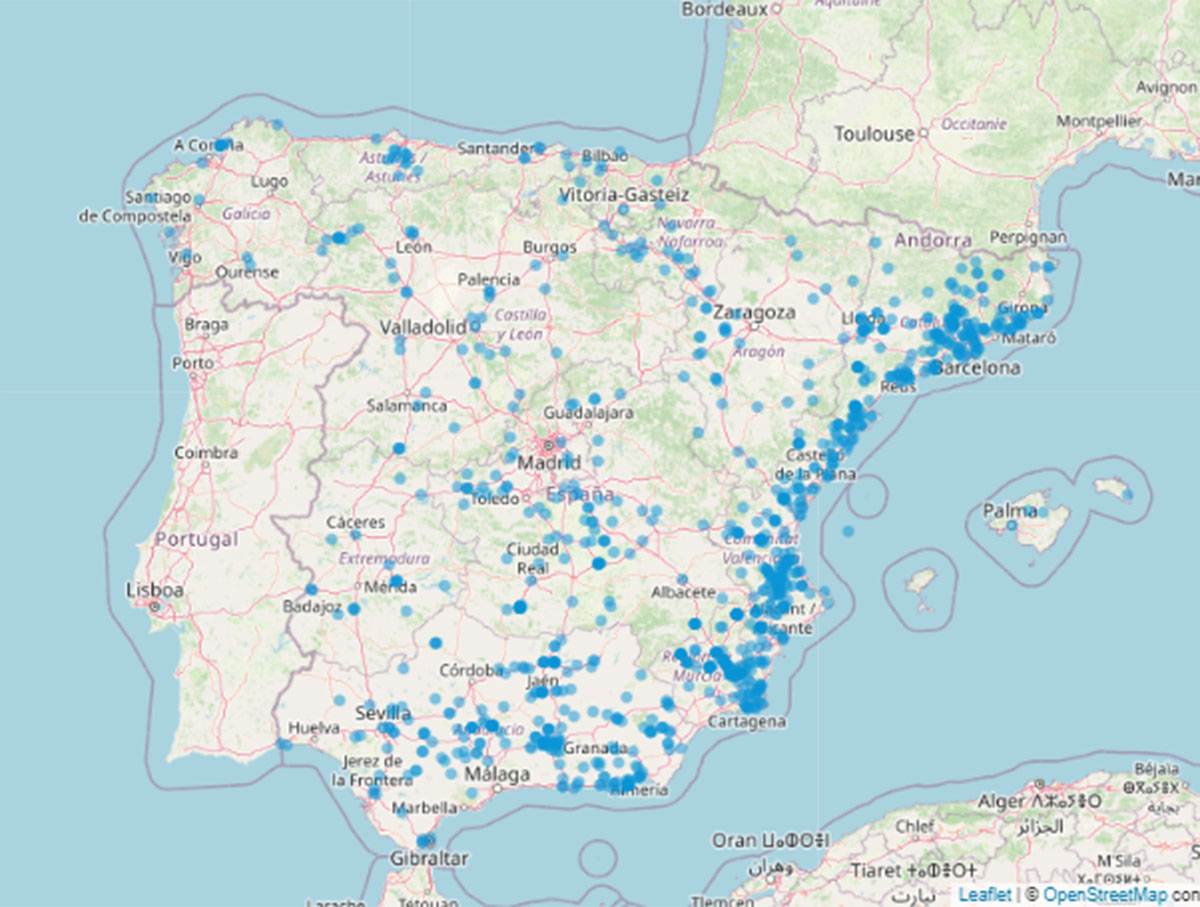The image size is (1200, 907).
Task: Click the Toulouse city label
Action: pyautogui.click(x=874, y=134)
